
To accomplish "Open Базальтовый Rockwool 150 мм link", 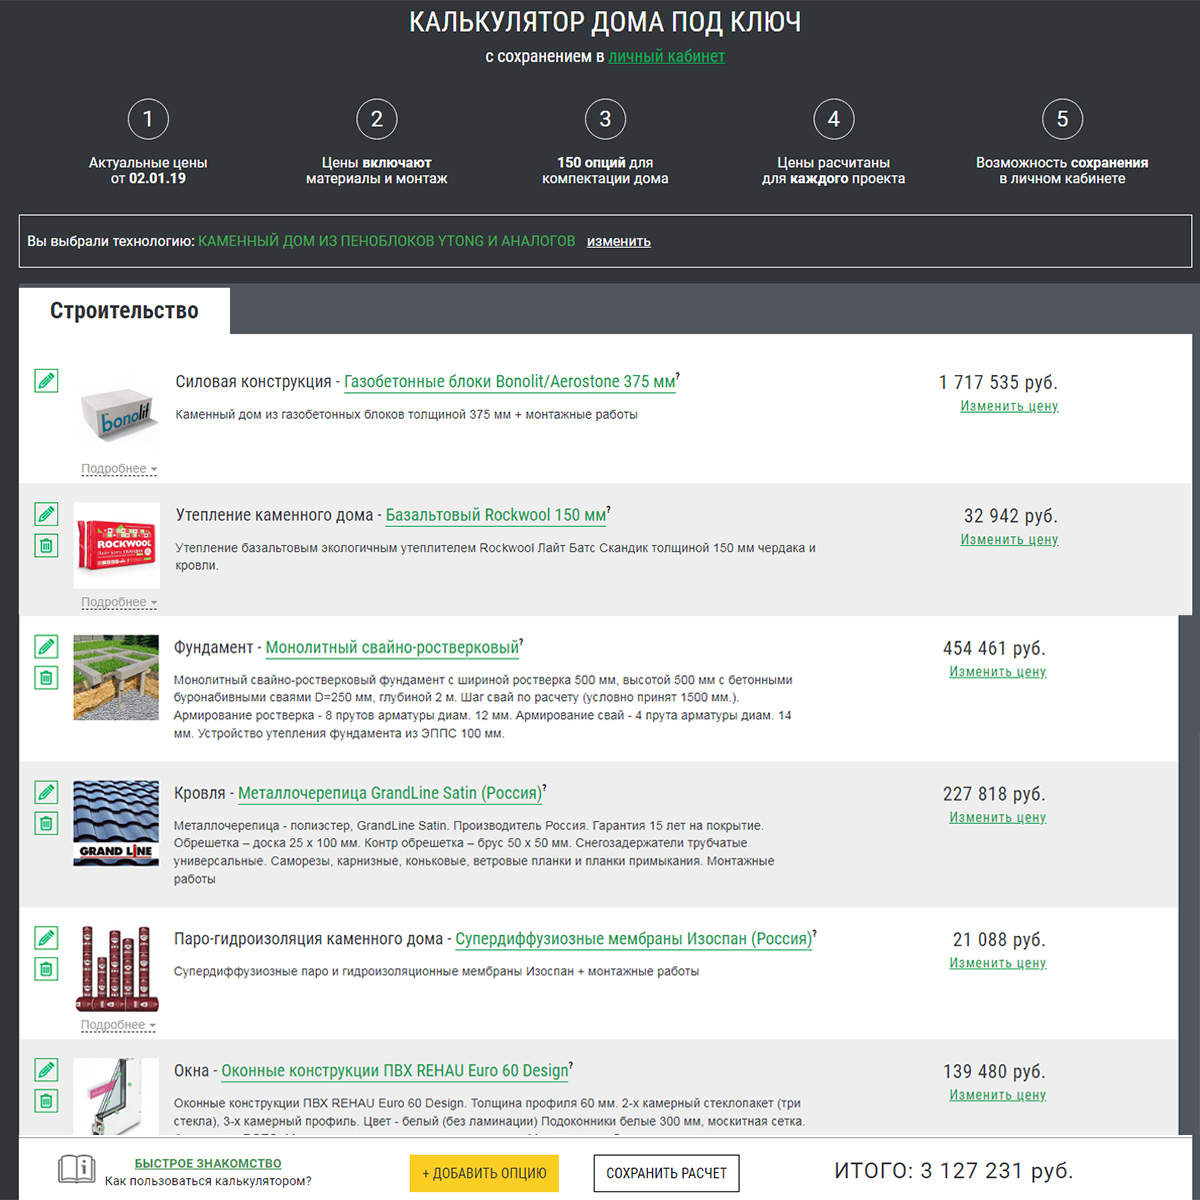I will (496, 515).
